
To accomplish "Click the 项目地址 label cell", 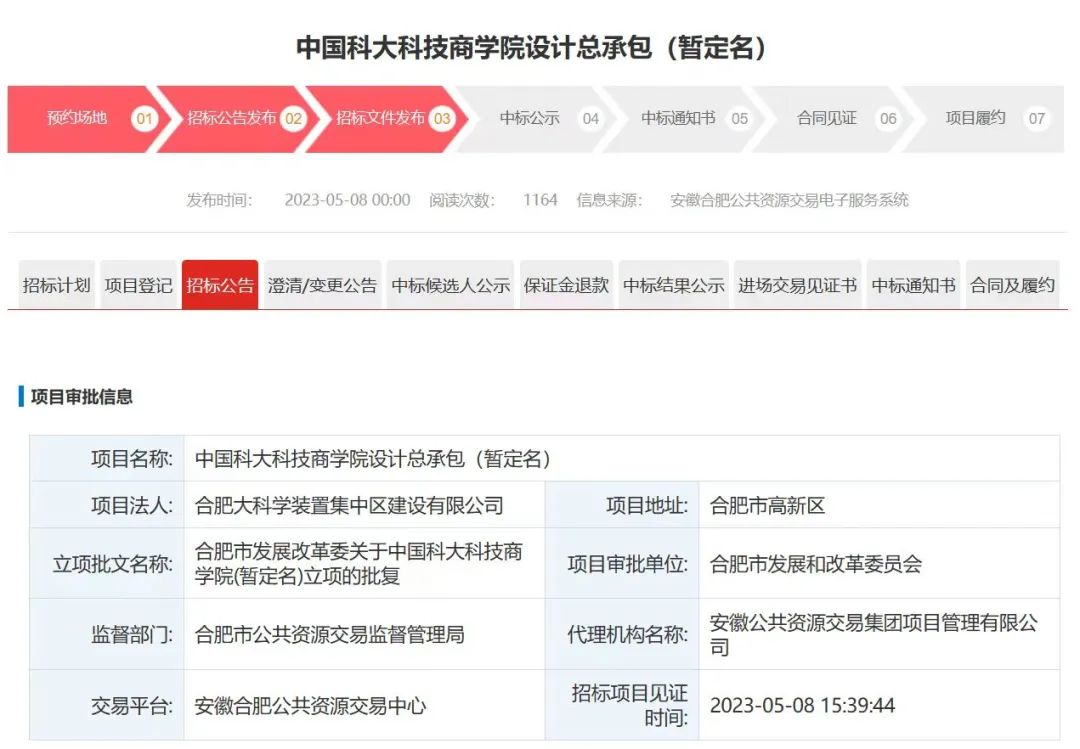I will (x=622, y=505).
